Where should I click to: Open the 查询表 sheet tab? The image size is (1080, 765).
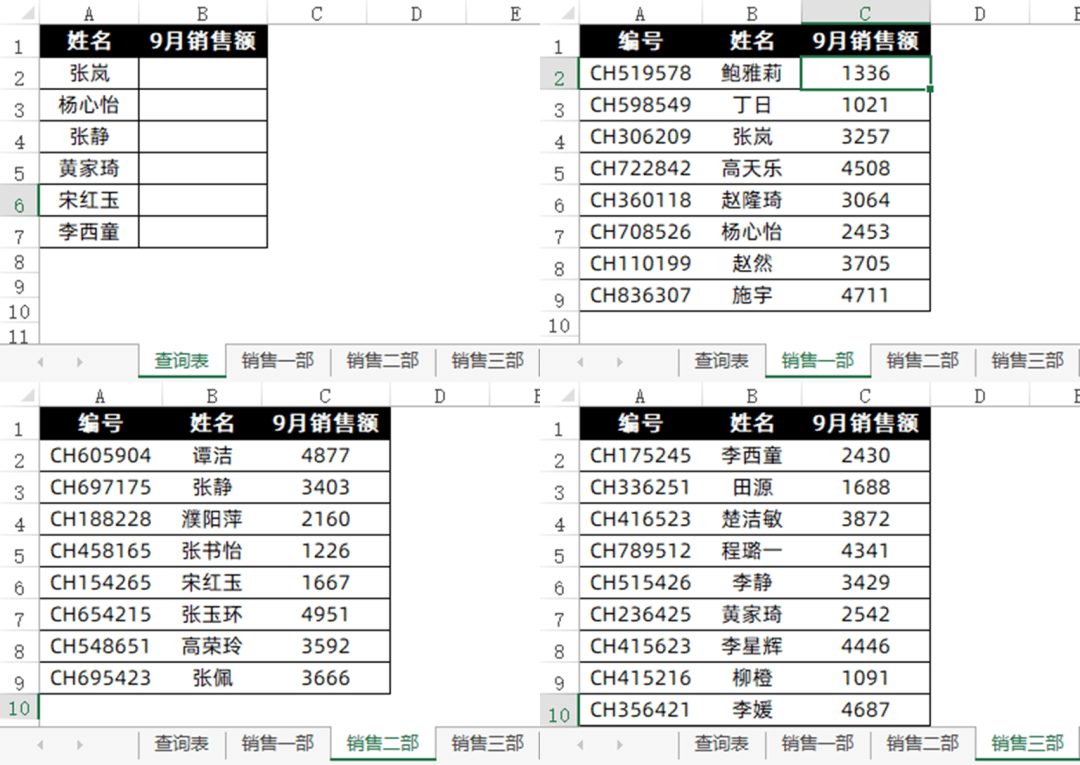coord(182,361)
